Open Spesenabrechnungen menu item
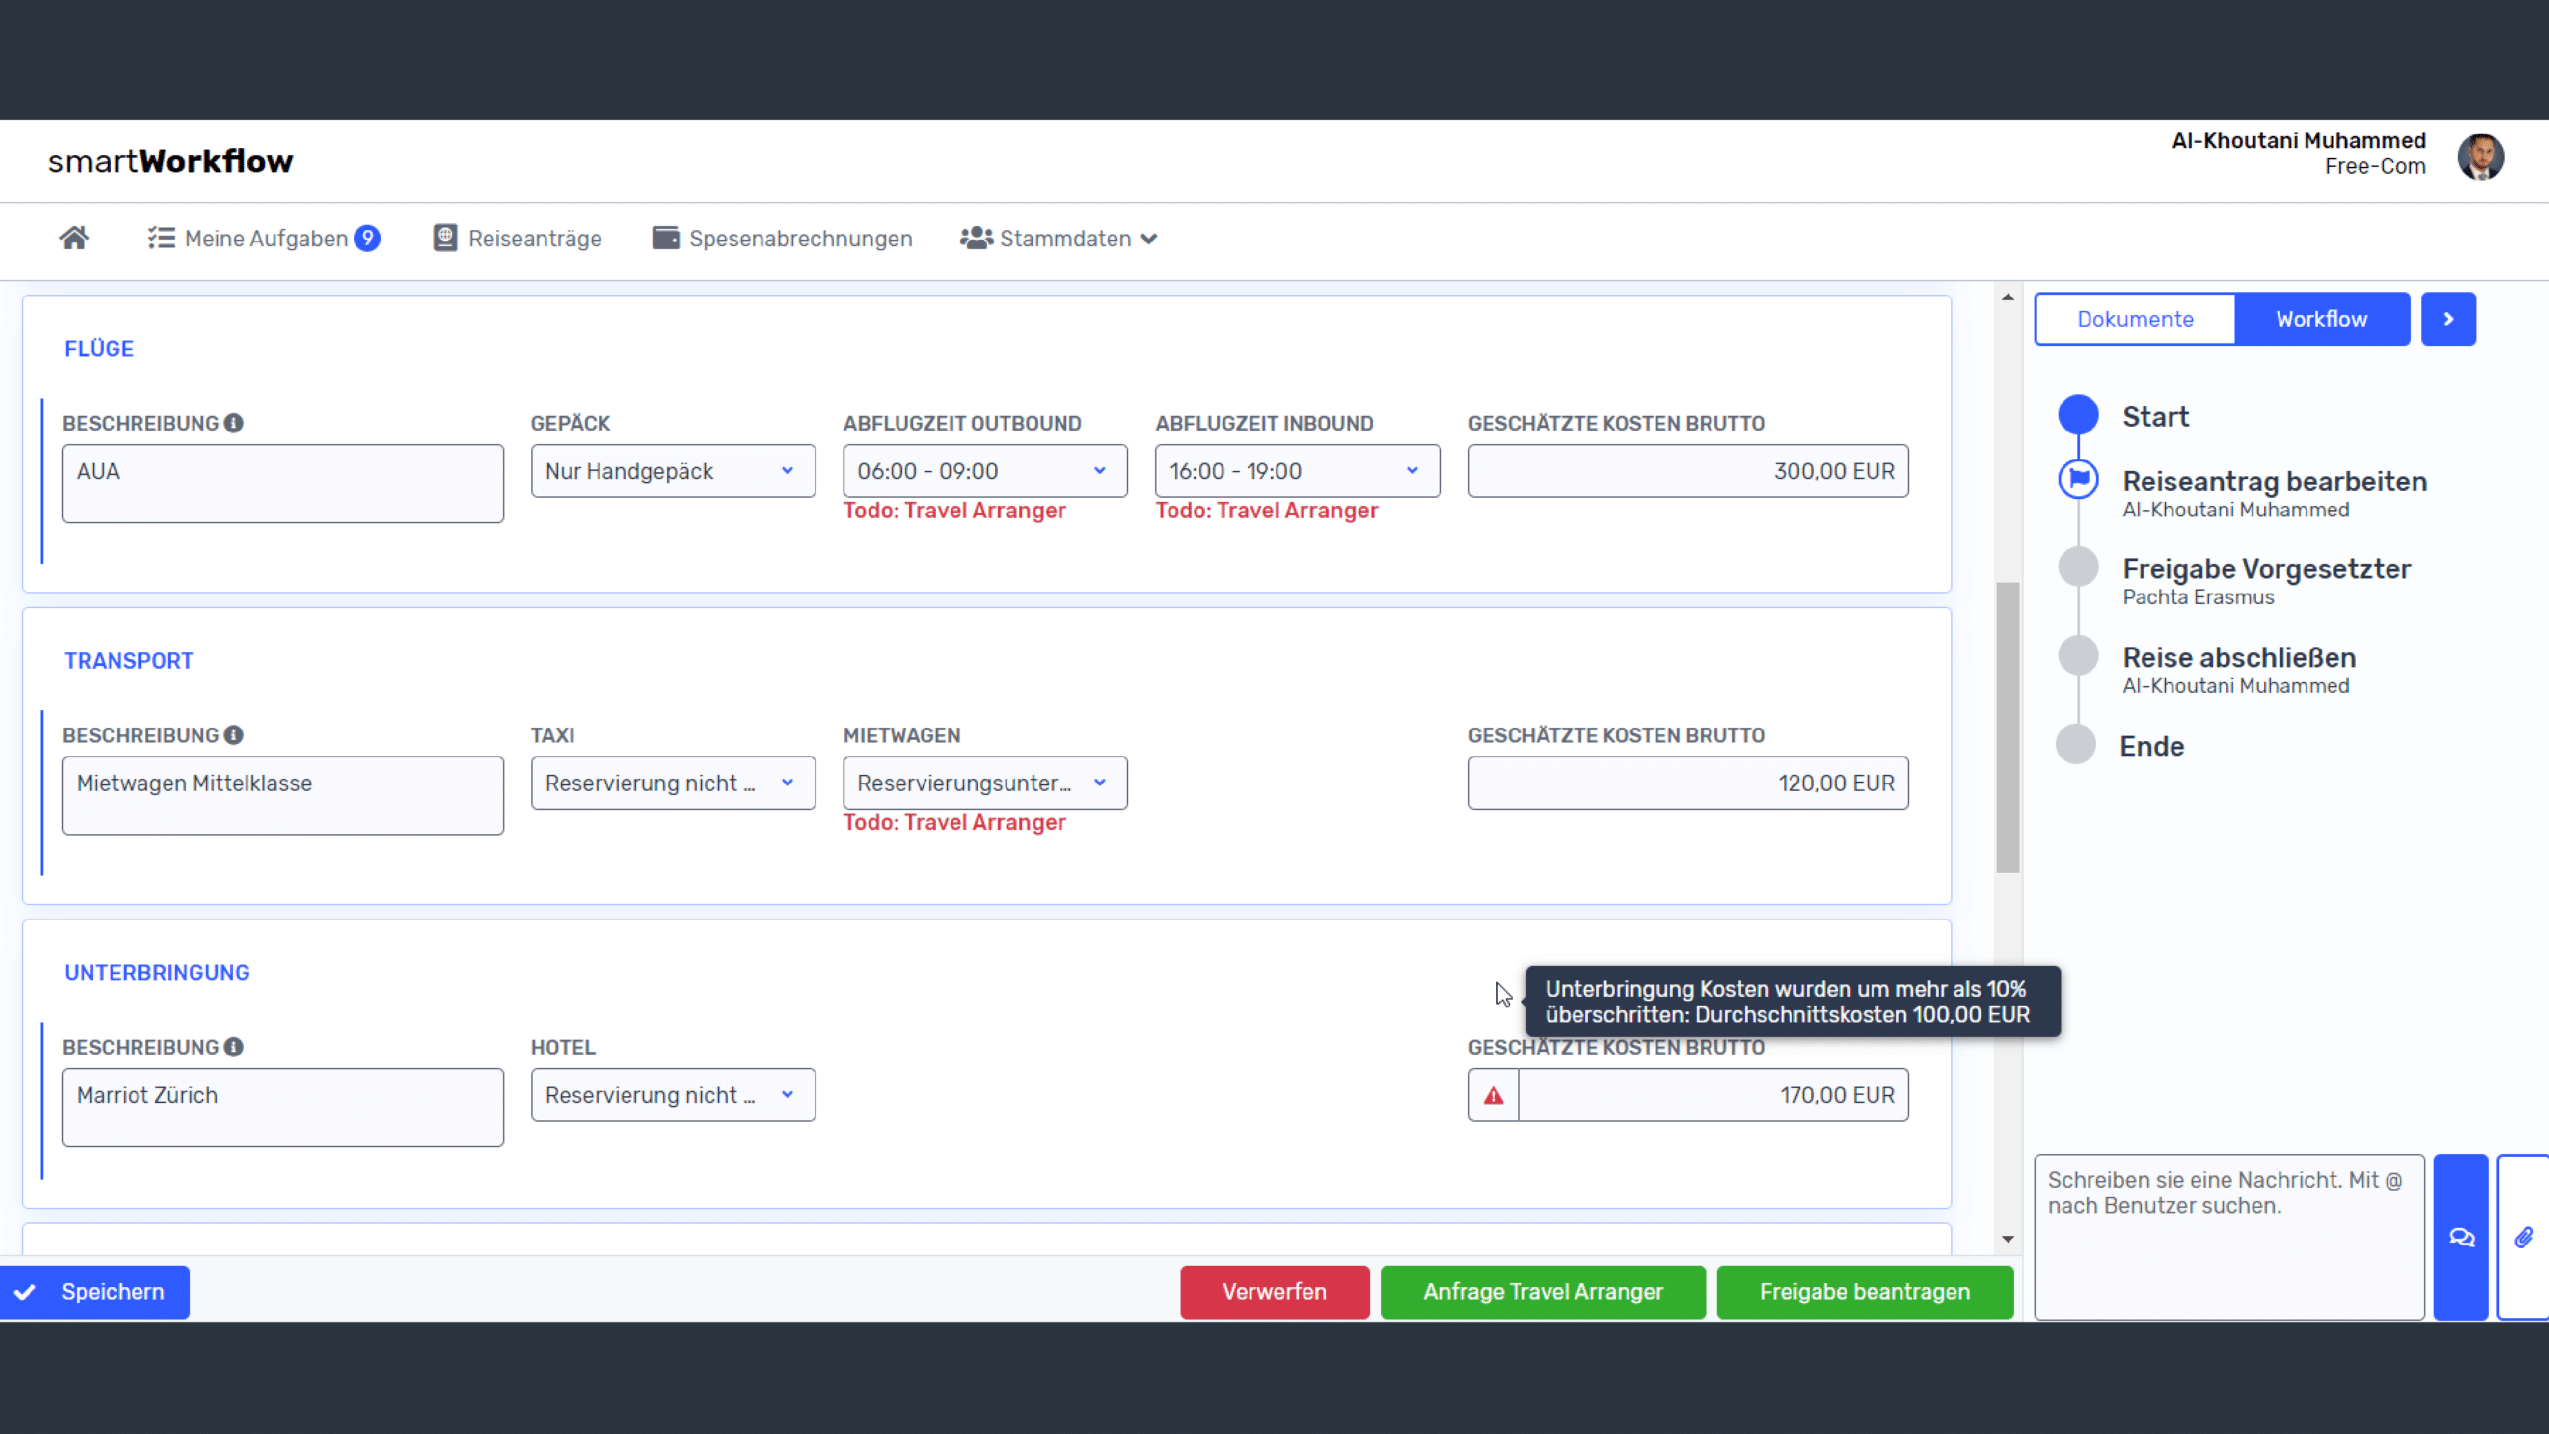The height and width of the screenshot is (1434, 2549). 783,238
